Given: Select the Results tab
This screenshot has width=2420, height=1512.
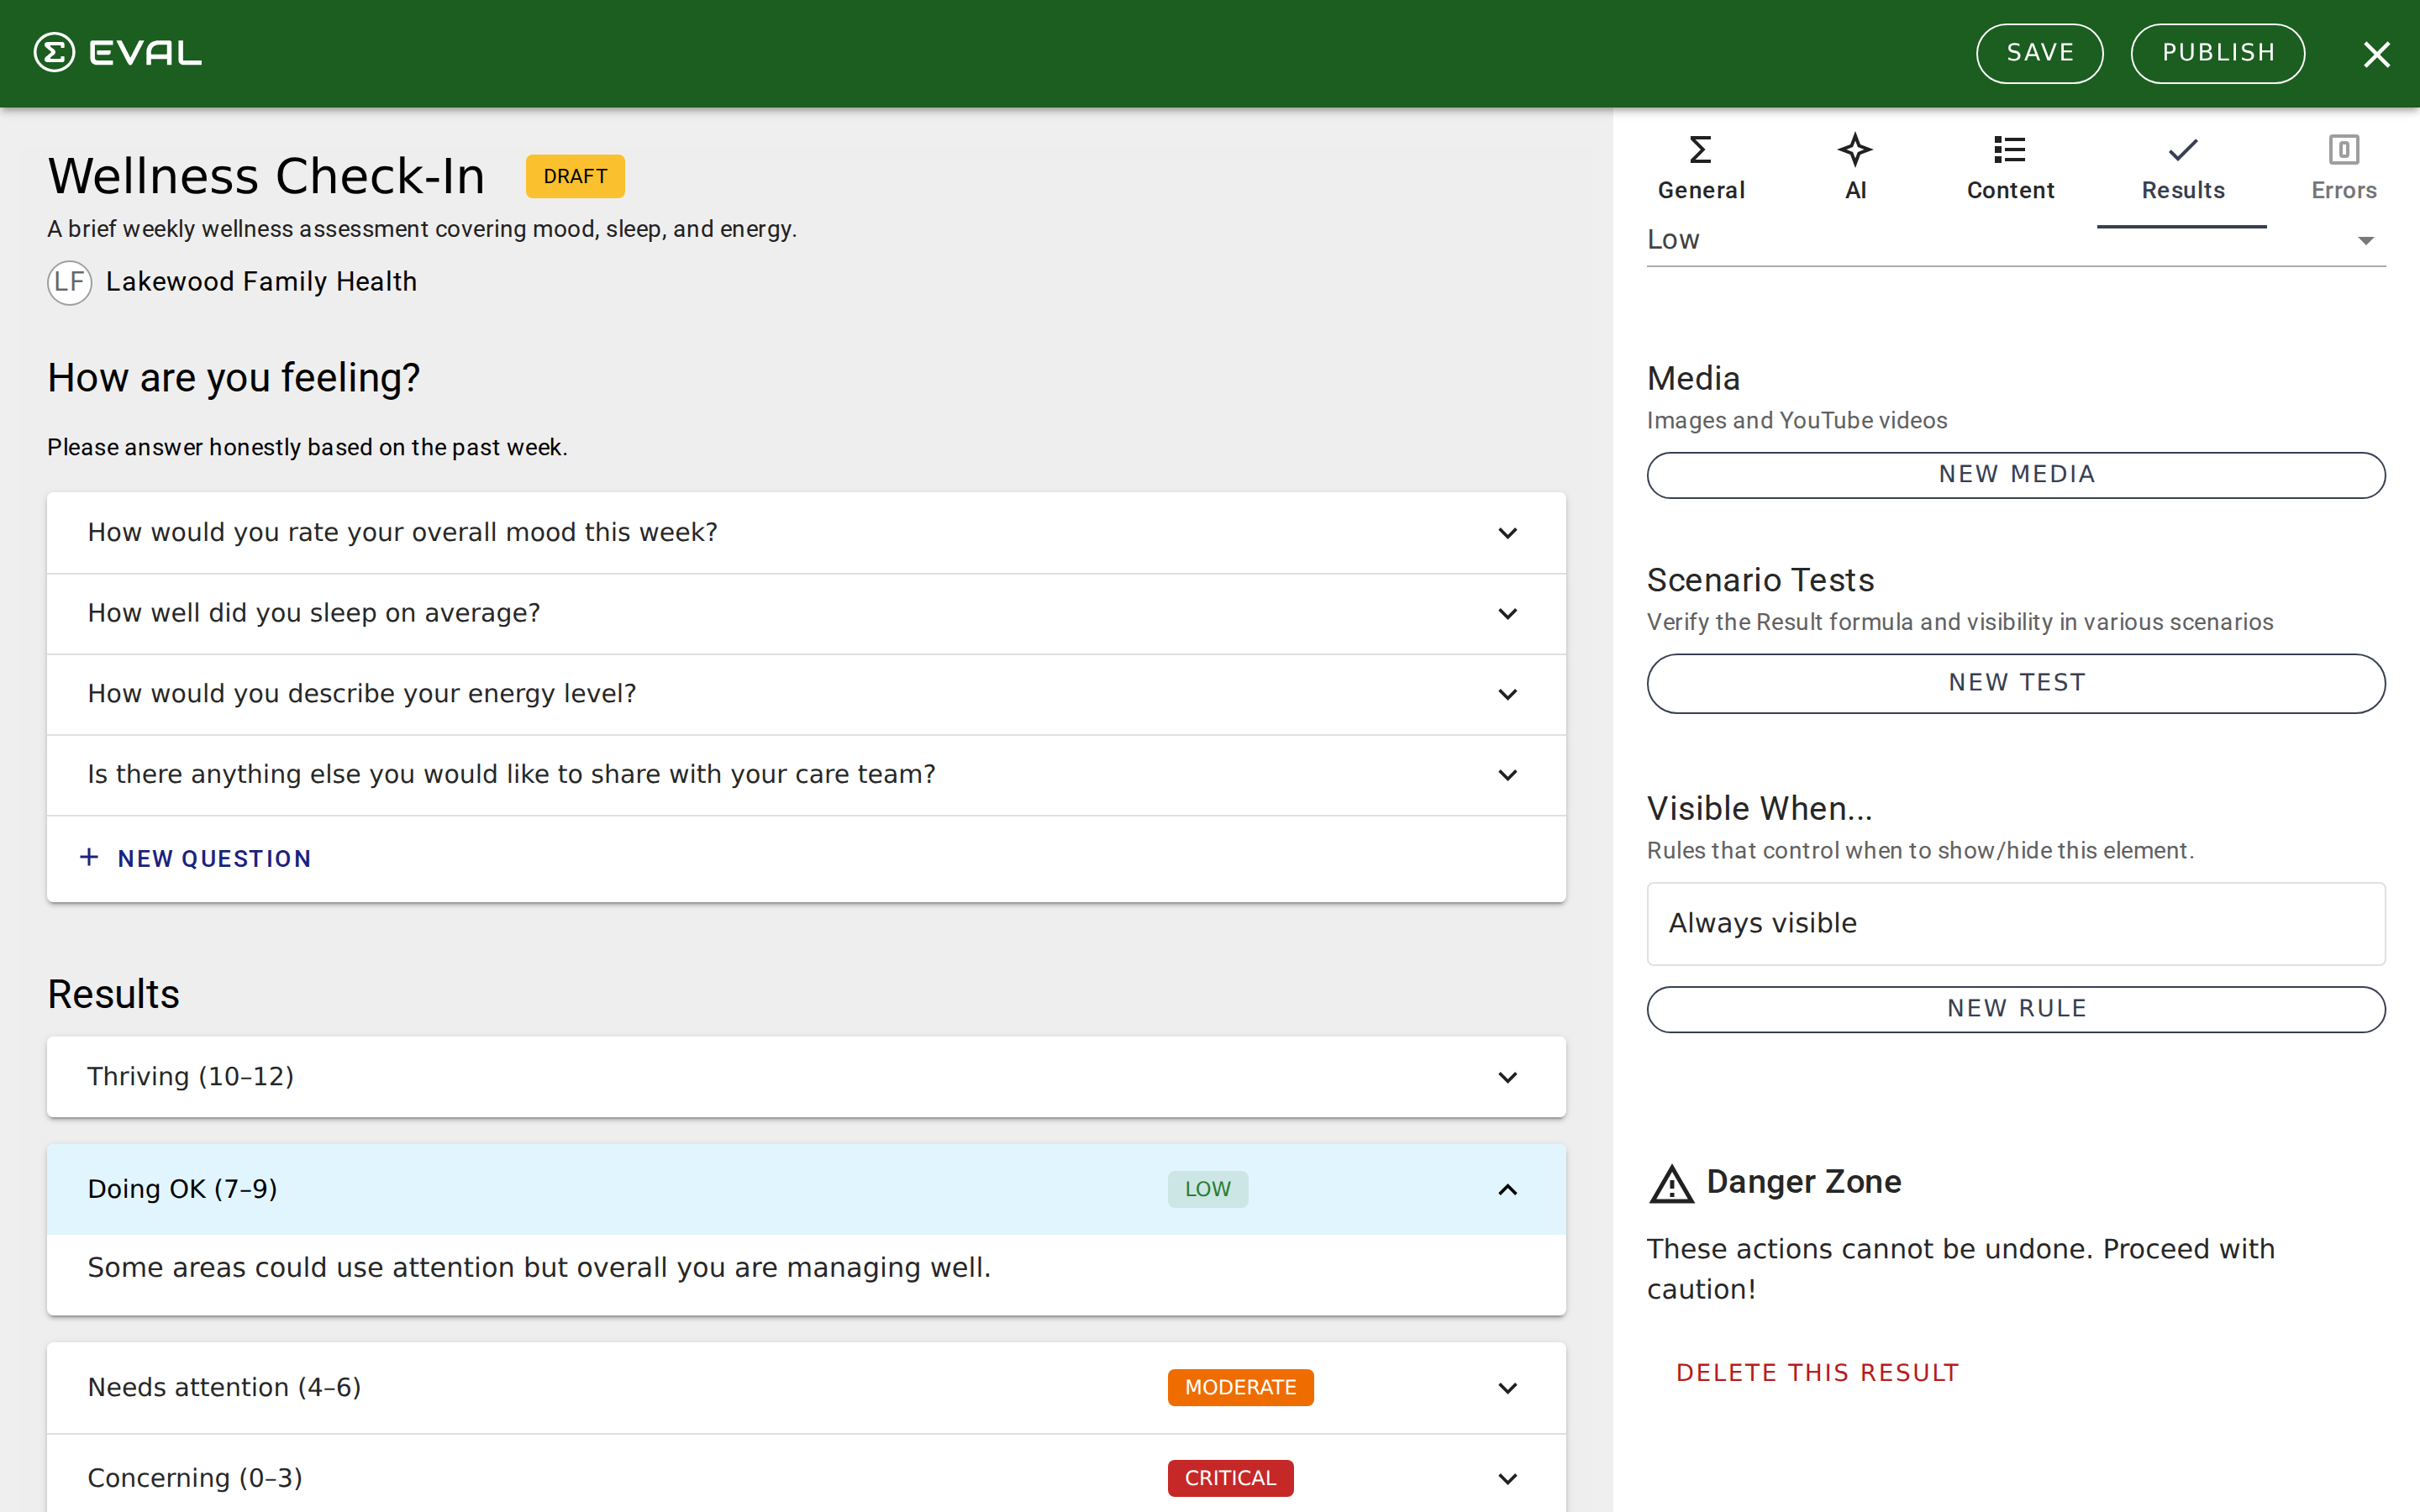Looking at the screenshot, I should click(x=2182, y=168).
